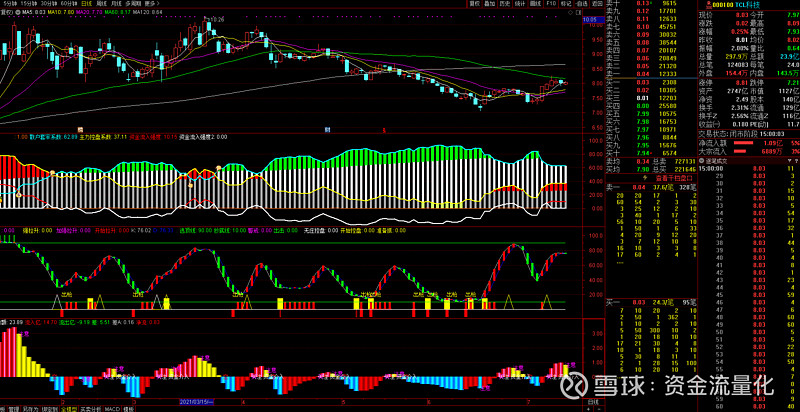Screen dimensions: 800x412
Task: Click the 日线 label at bottom right of chart
Action: (594, 402)
